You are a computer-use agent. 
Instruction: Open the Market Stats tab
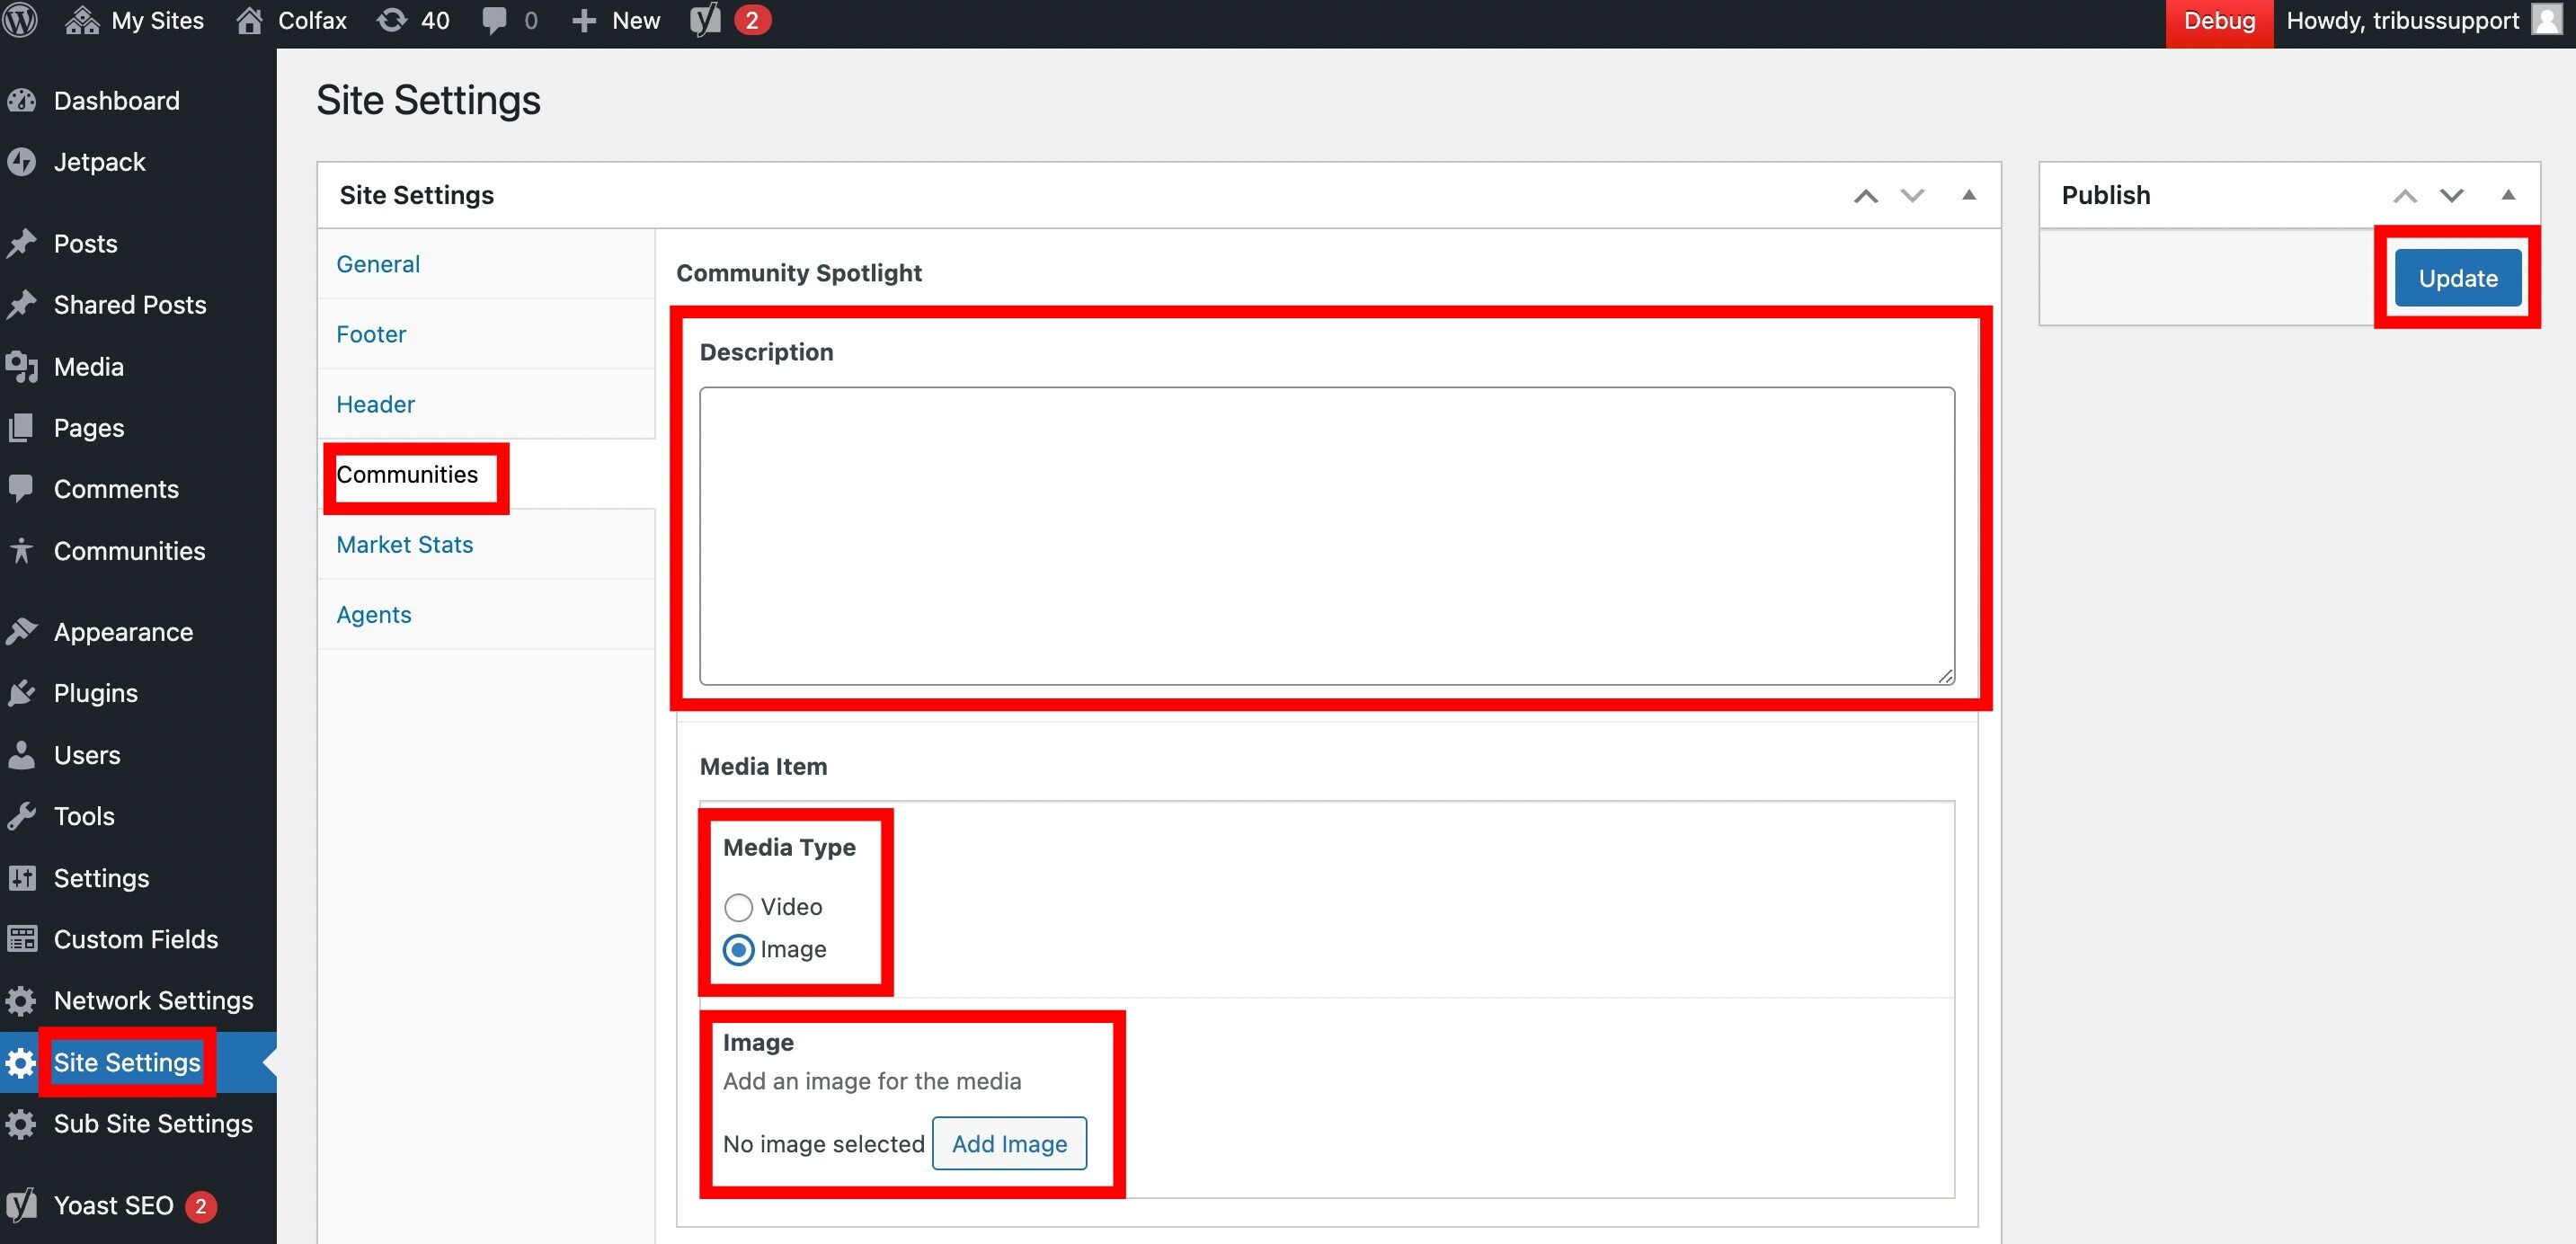coord(486,544)
